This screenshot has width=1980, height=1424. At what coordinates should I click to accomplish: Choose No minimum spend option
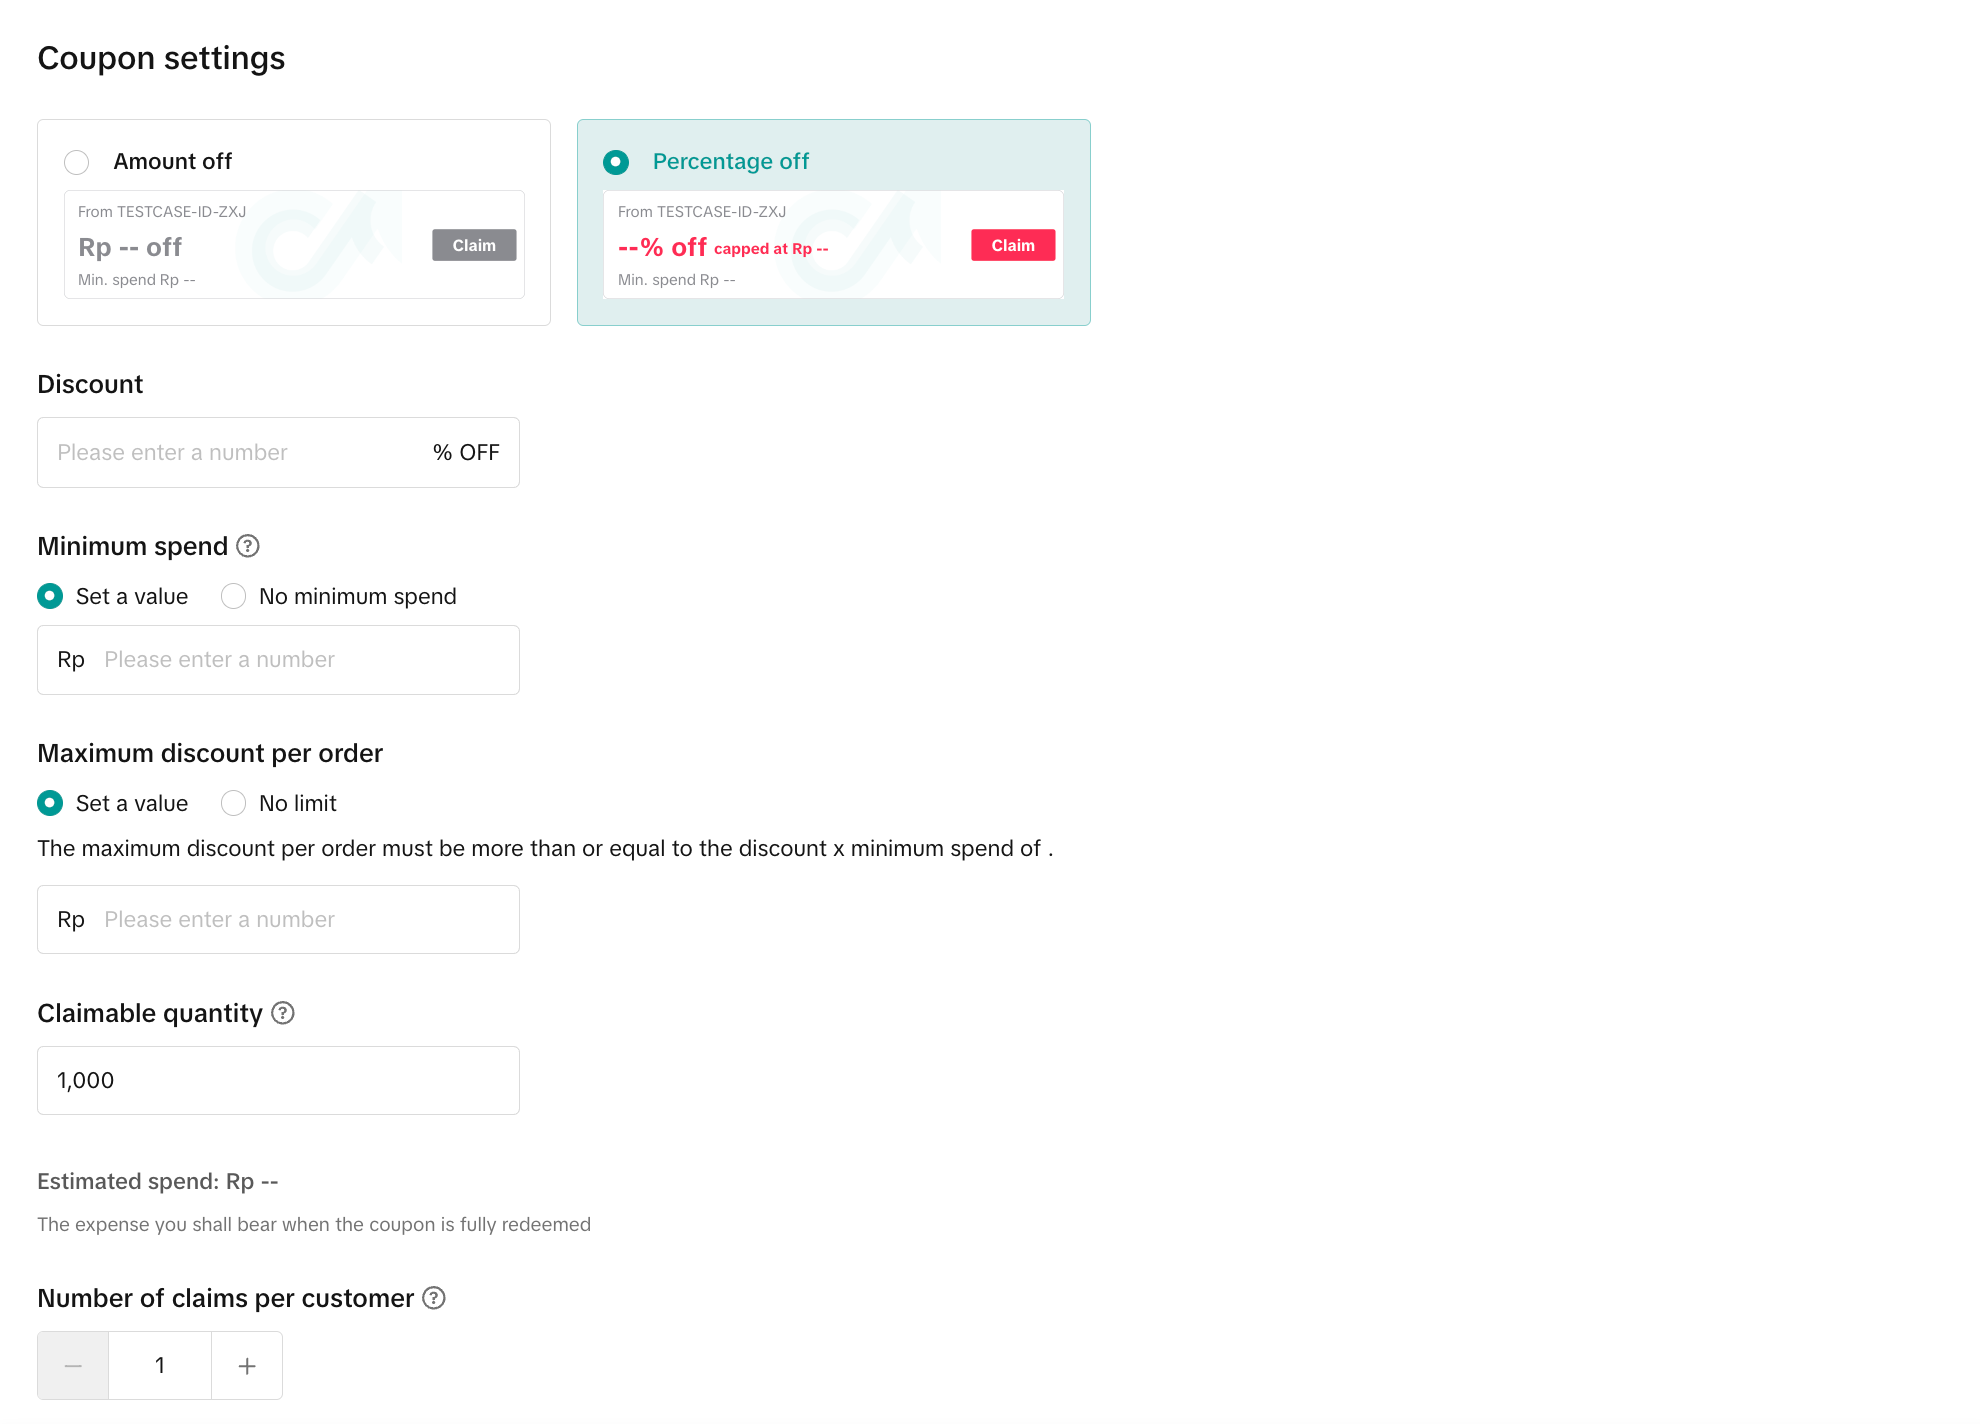click(234, 597)
